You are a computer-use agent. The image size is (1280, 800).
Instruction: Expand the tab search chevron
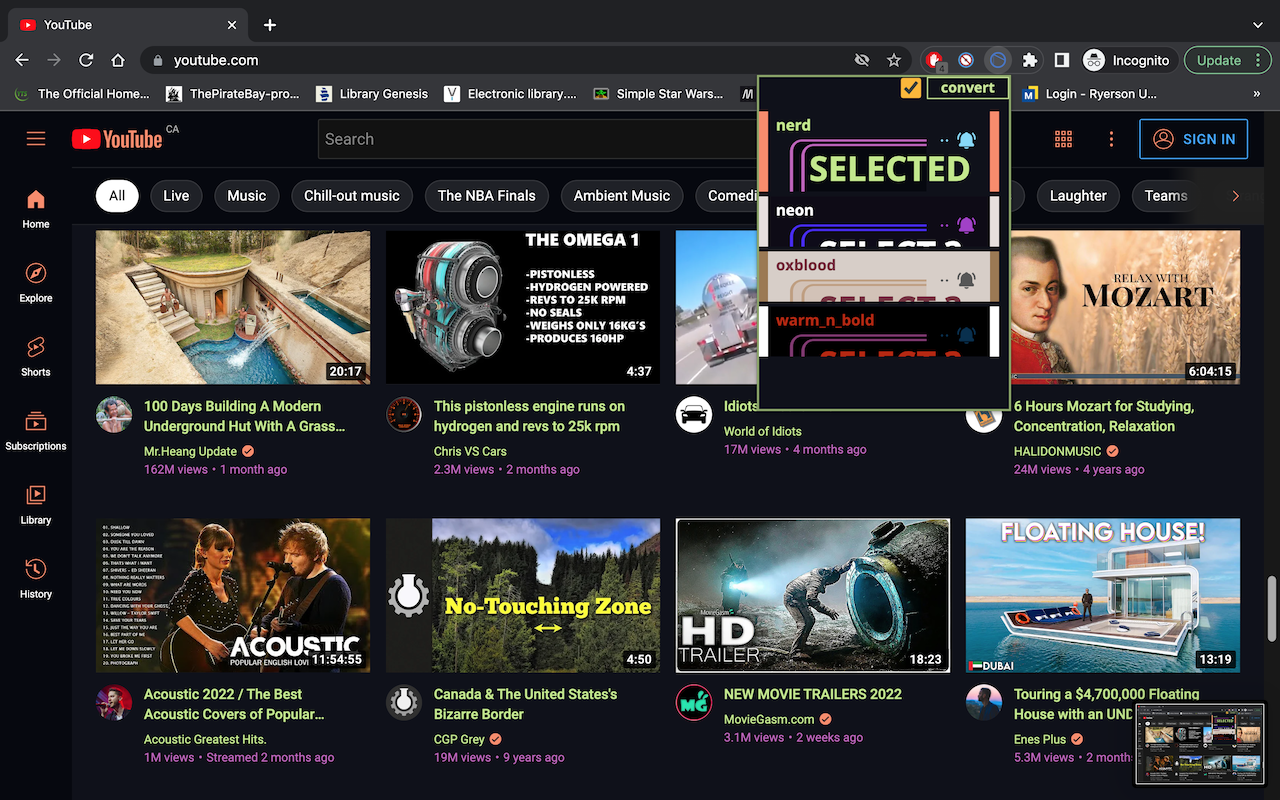tap(1257, 25)
